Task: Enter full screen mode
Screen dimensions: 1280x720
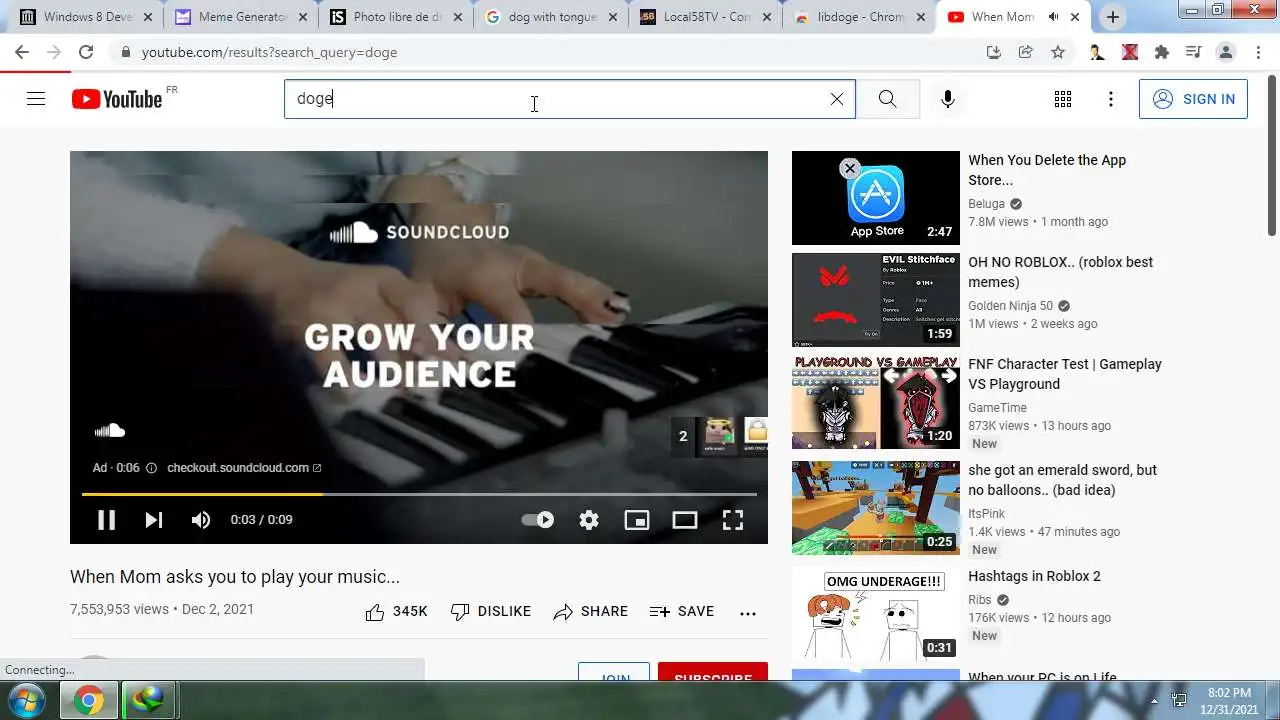Action: [733, 520]
